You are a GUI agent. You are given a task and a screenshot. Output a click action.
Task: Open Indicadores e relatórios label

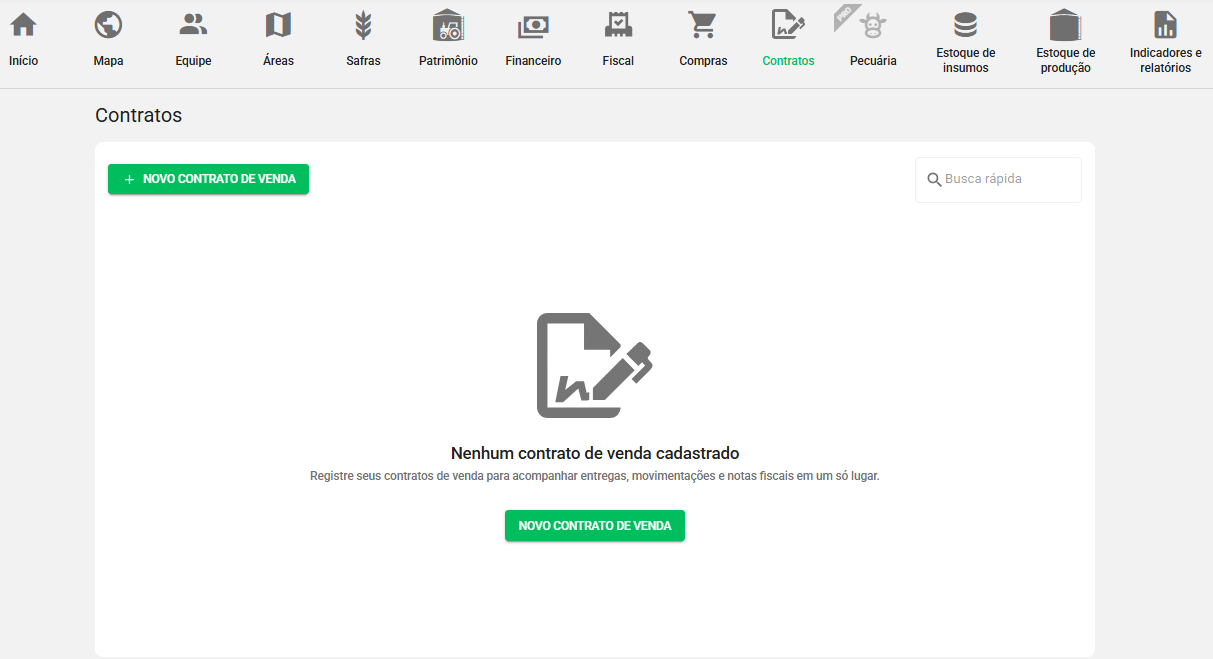[1165, 61]
